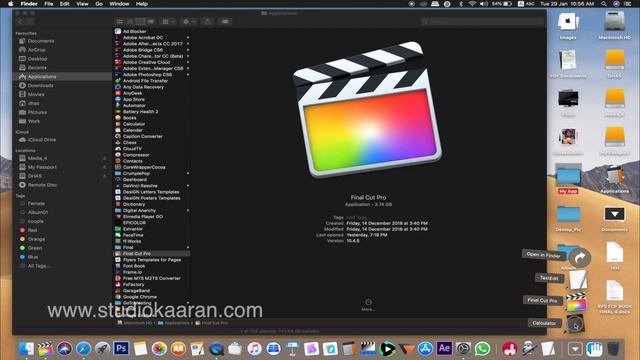Click Applications in the bottom path bar
The height and width of the screenshot is (360, 640).
[173, 323]
